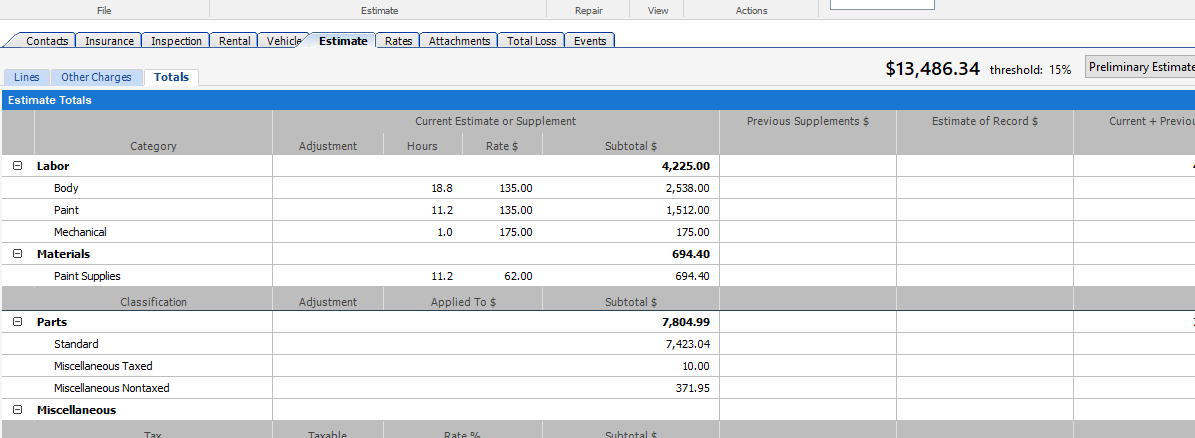Switch to the Contacts tab
Viewport: 1195px width, 438px height.
point(46,41)
